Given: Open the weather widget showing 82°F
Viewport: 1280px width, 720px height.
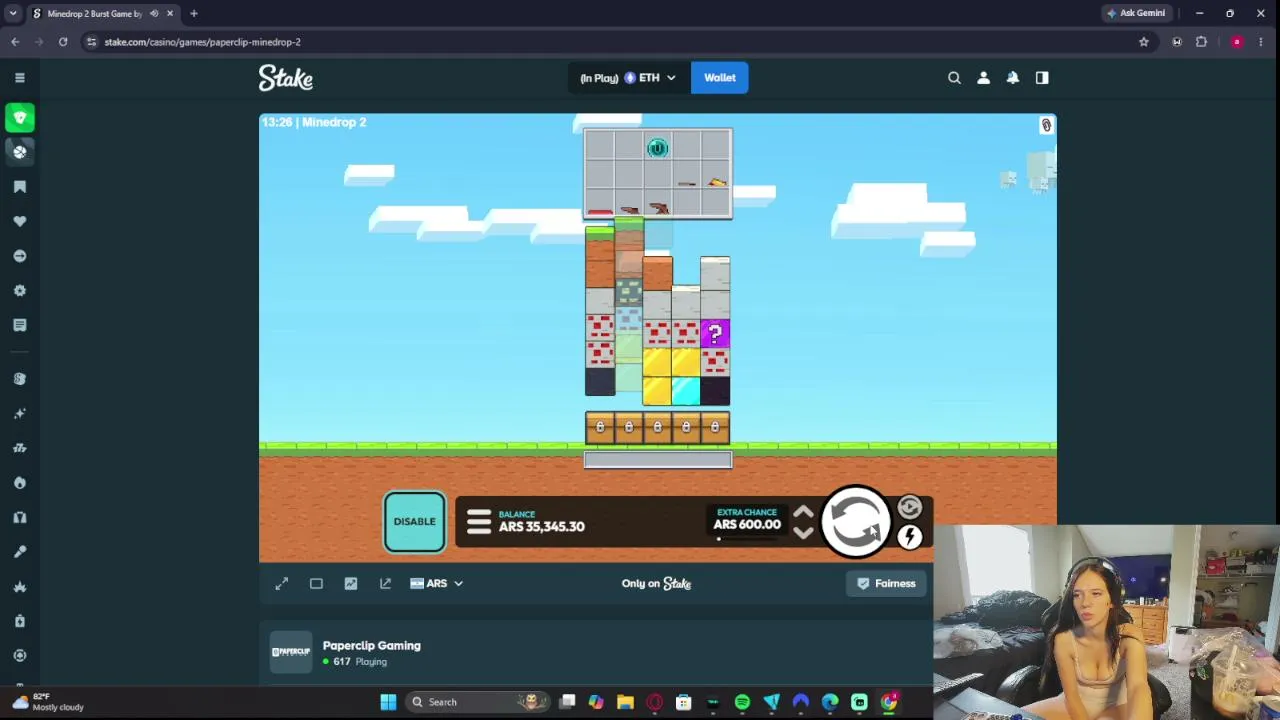Looking at the screenshot, I should pos(46,702).
